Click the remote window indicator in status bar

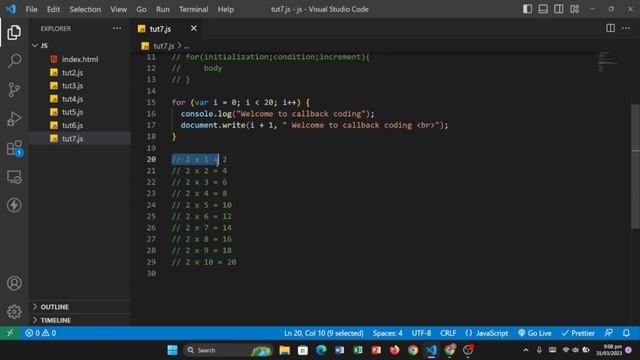[x=10, y=333]
